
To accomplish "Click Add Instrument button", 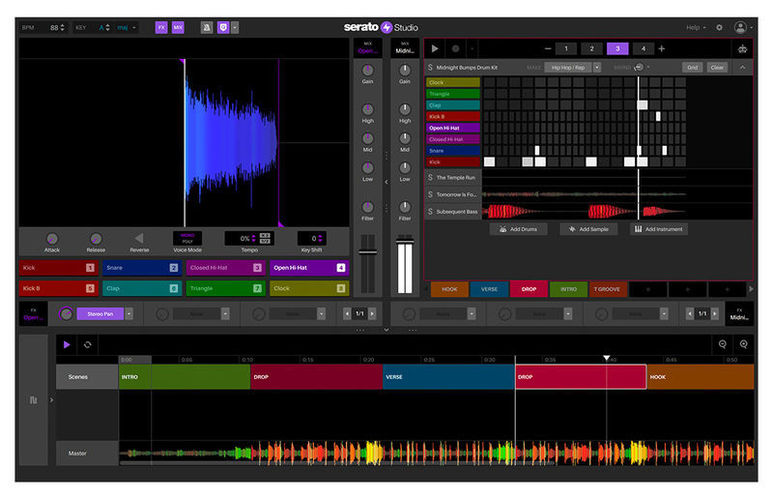I will [x=659, y=229].
